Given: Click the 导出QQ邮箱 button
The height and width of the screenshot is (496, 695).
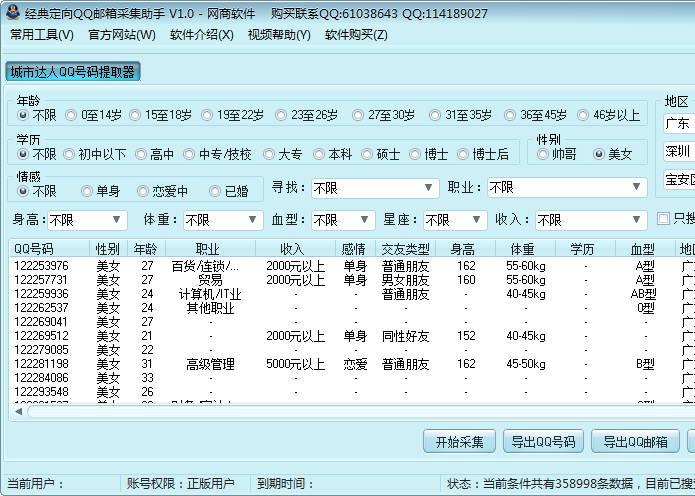Looking at the screenshot, I should click(x=635, y=441).
